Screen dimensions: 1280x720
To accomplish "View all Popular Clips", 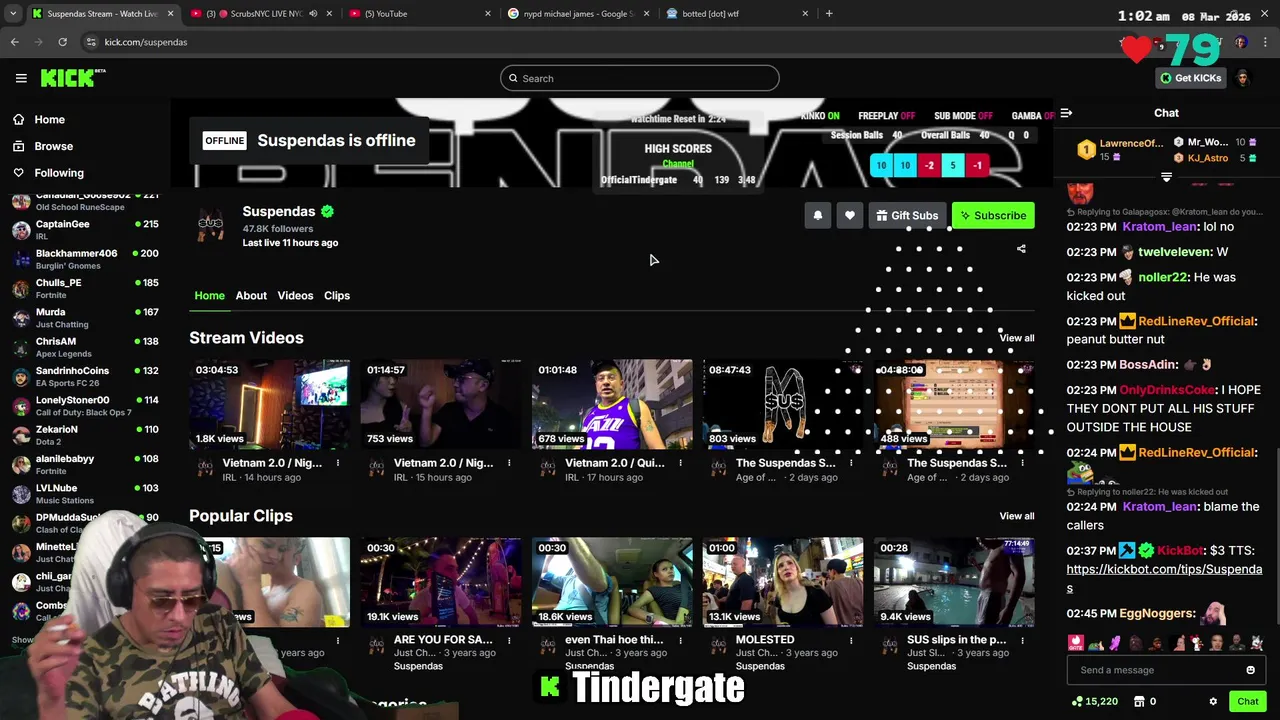I will (x=1017, y=516).
